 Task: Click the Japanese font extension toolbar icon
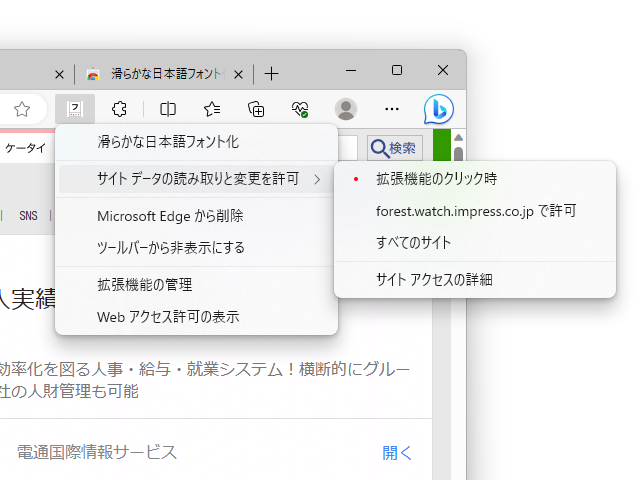click(75, 109)
